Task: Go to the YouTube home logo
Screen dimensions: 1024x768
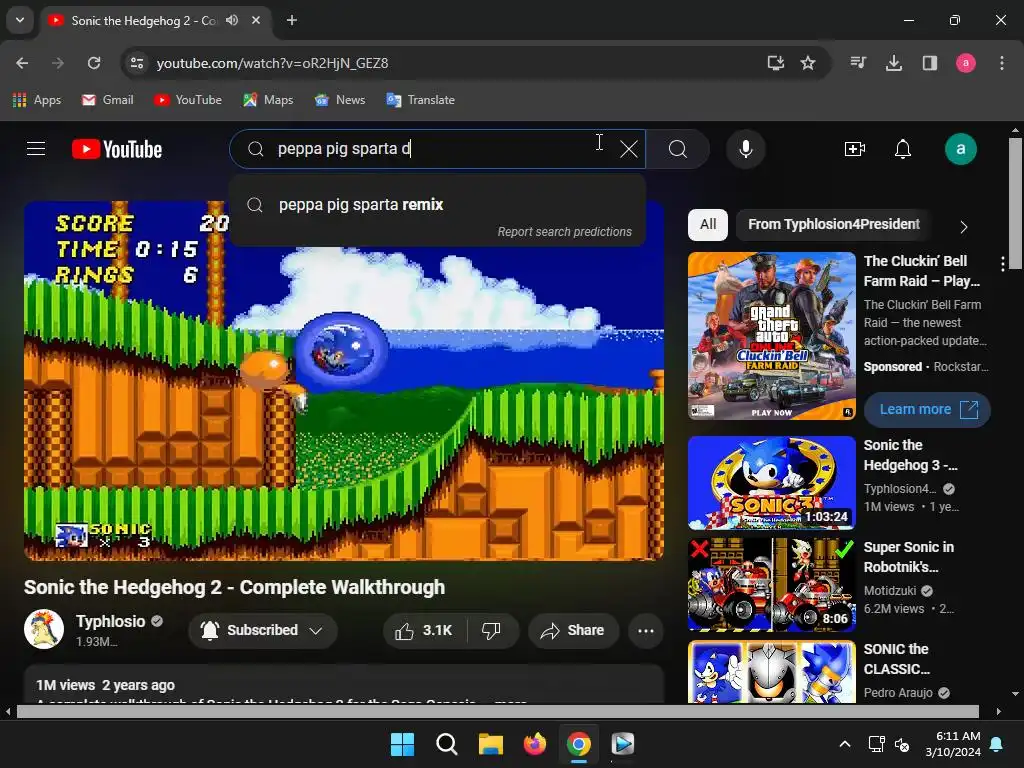Action: click(x=117, y=150)
